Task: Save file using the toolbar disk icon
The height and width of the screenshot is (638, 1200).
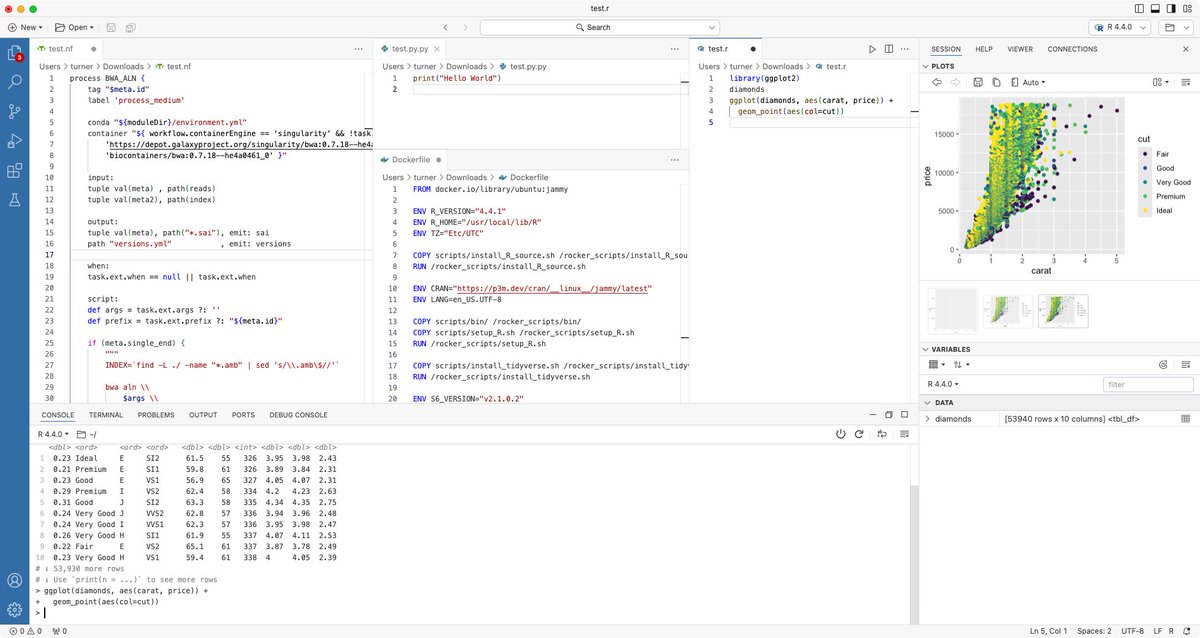Action: point(110,27)
